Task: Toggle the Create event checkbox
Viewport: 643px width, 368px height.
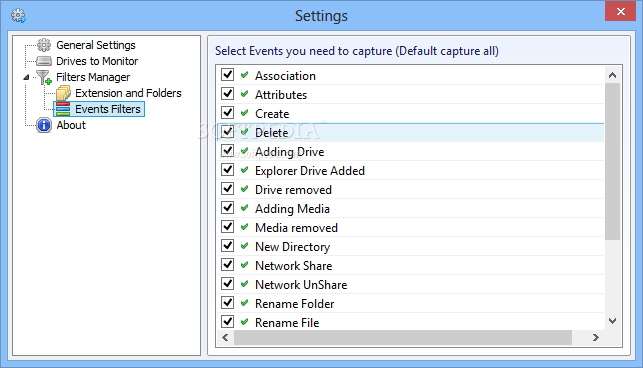Action: tap(228, 113)
